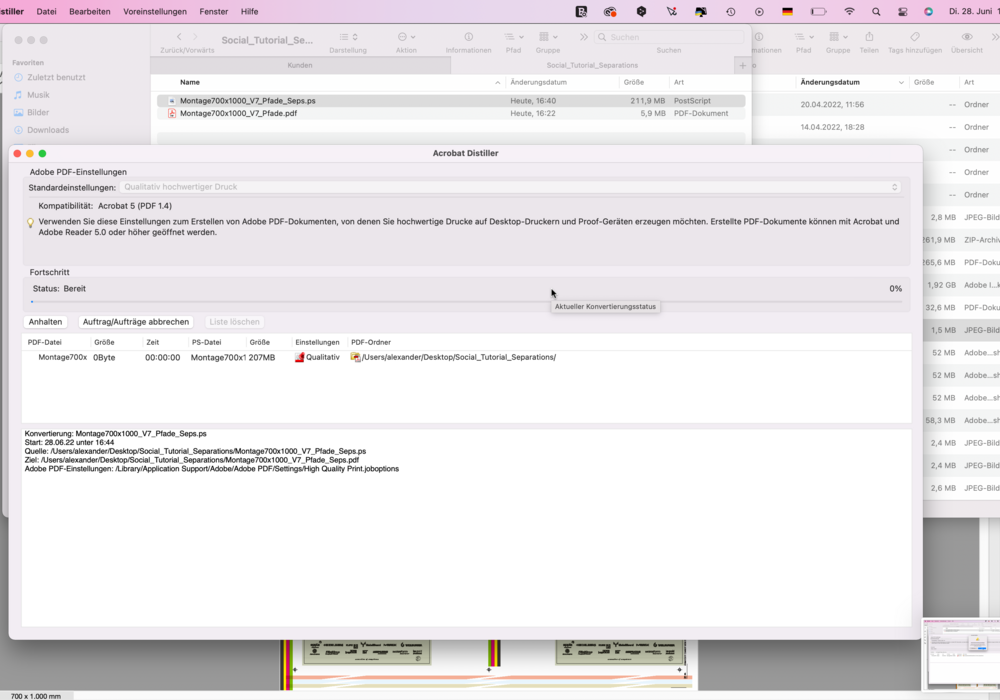Open Wi-Fi menu in menu bar
1000x700 pixels.
point(849,11)
